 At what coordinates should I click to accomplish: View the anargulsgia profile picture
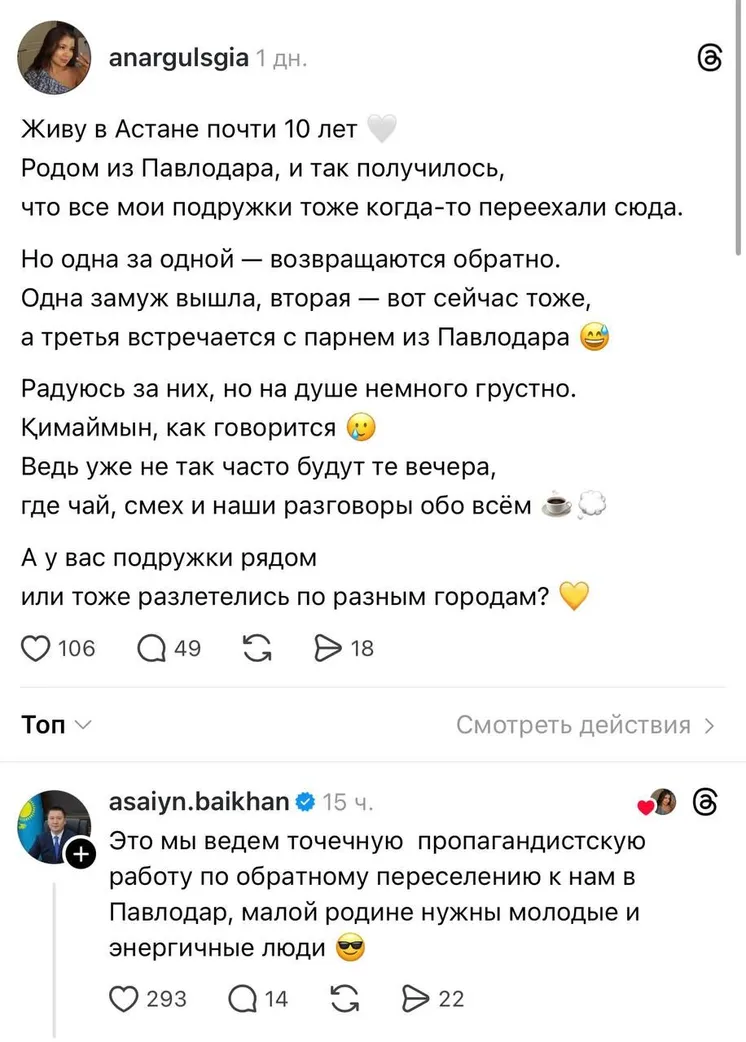click(53, 58)
